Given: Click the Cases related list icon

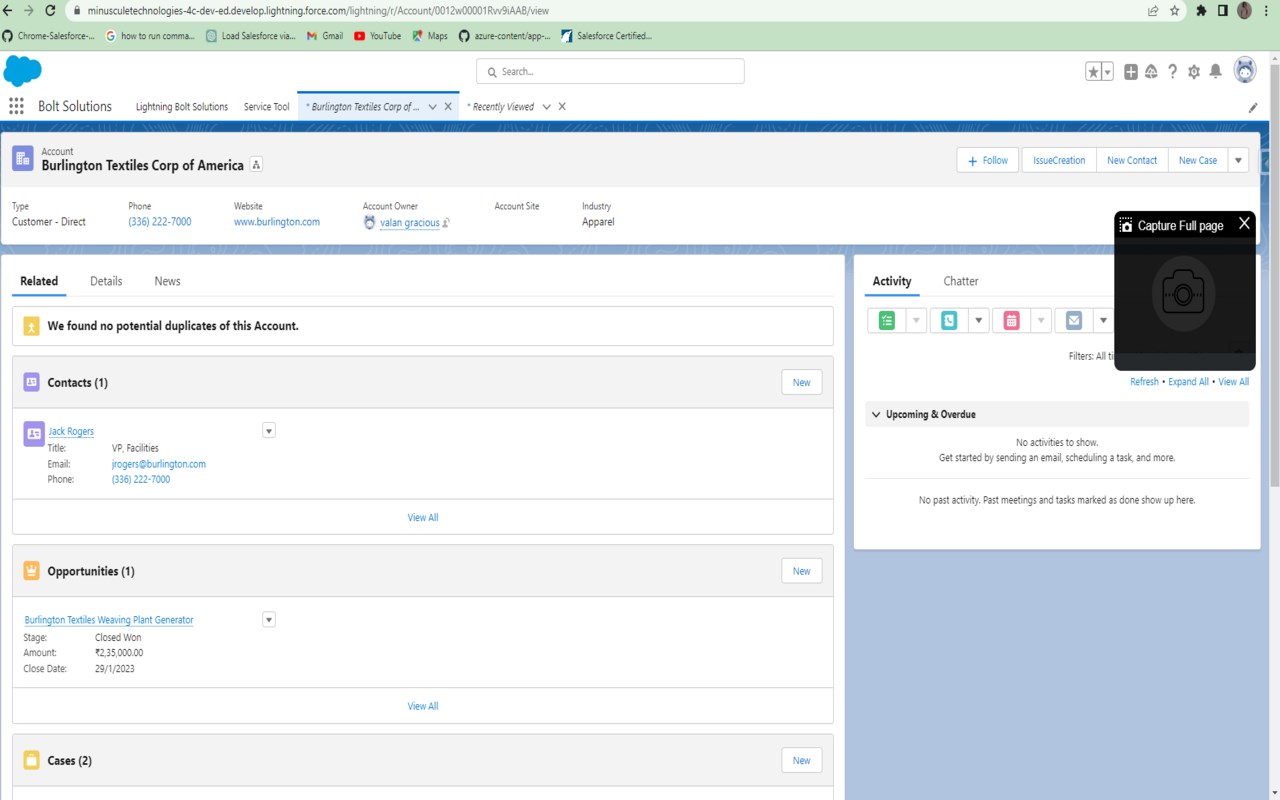Looking at the screenshot, I should point(31,760).
